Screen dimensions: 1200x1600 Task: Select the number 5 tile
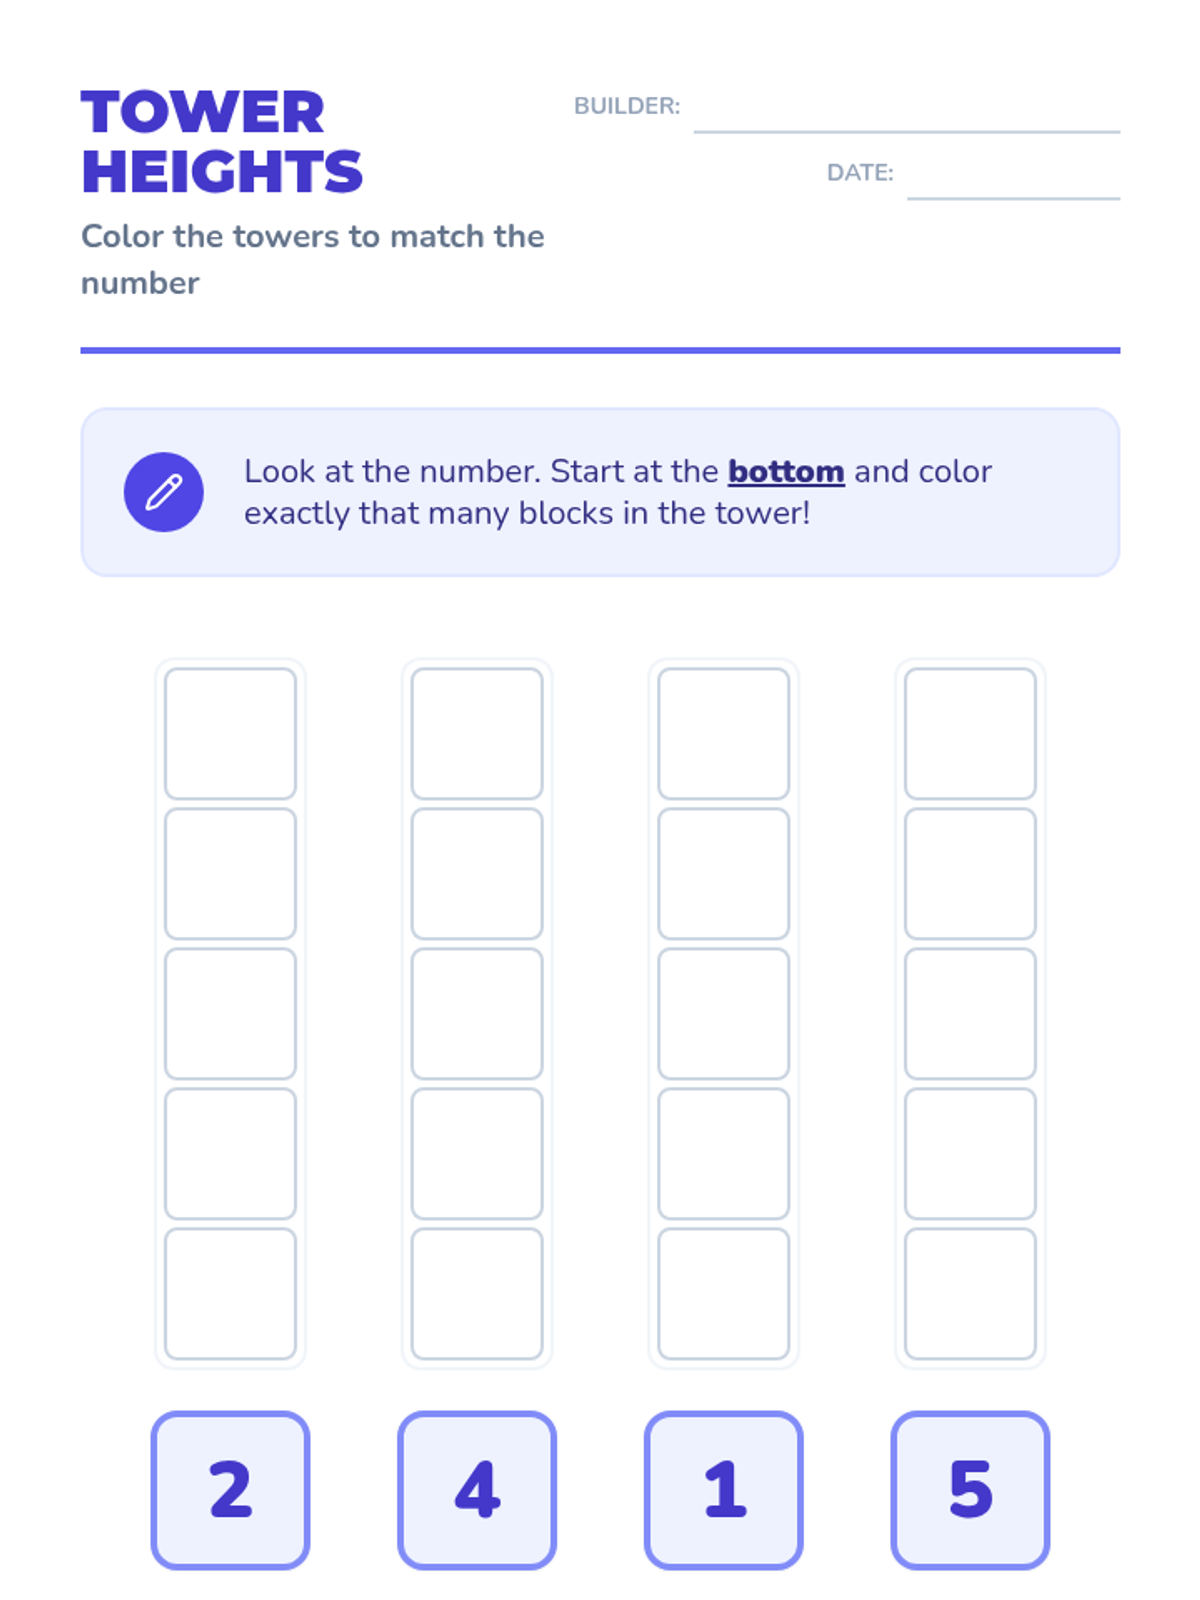point(970,1490)
